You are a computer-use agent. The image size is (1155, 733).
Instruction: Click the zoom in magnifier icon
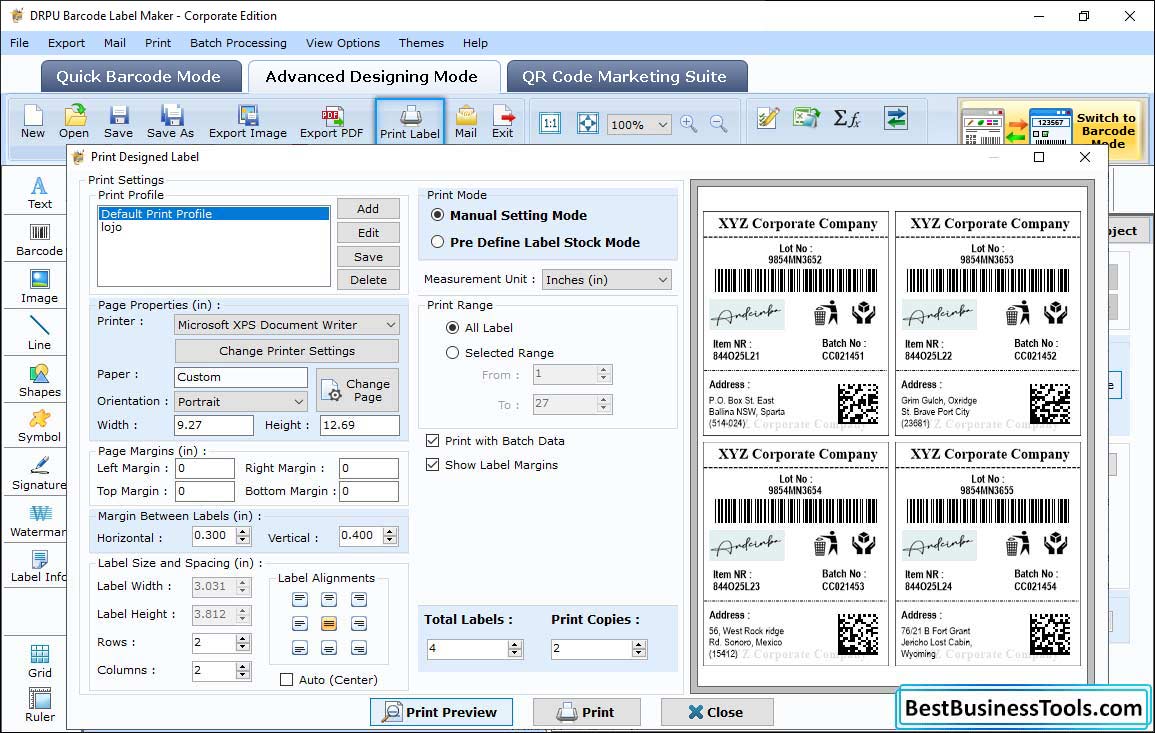[x=689, y=123]
